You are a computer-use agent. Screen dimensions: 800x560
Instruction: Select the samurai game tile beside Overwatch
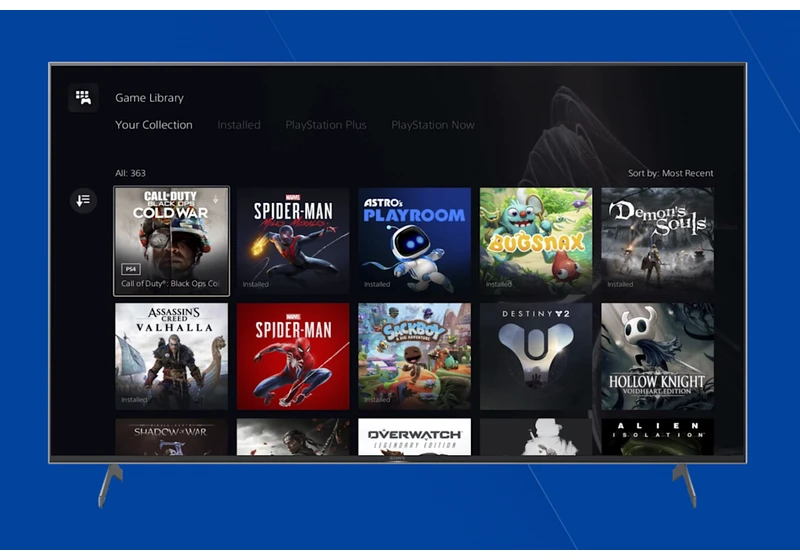293,437
